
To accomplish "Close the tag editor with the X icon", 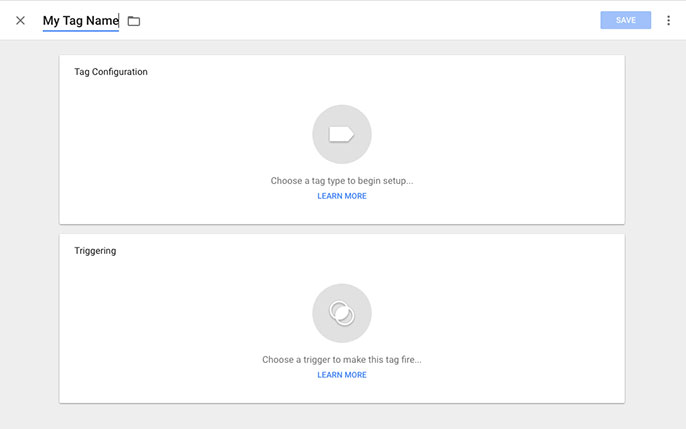I will [x=20, y=20].
